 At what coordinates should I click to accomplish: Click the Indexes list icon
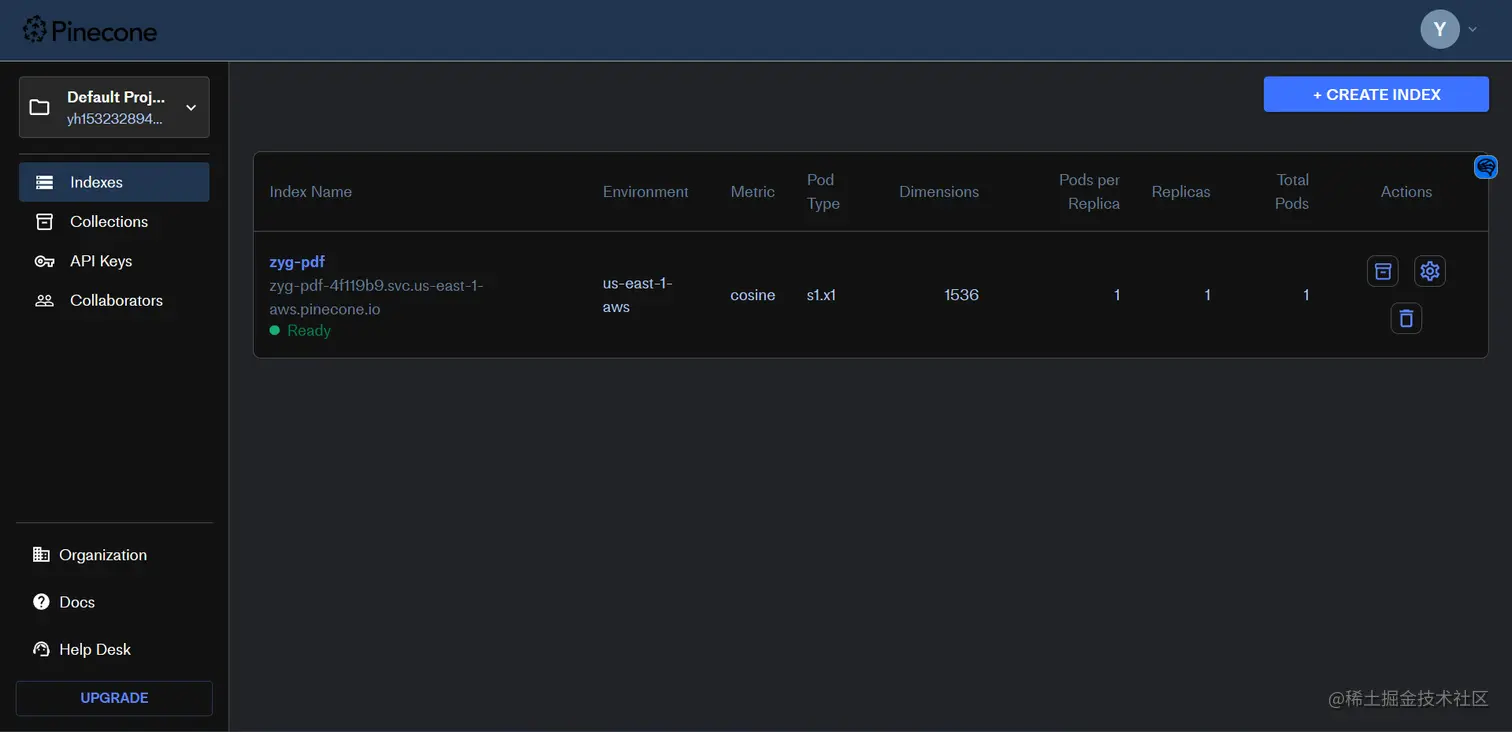(x=44, y=183)
